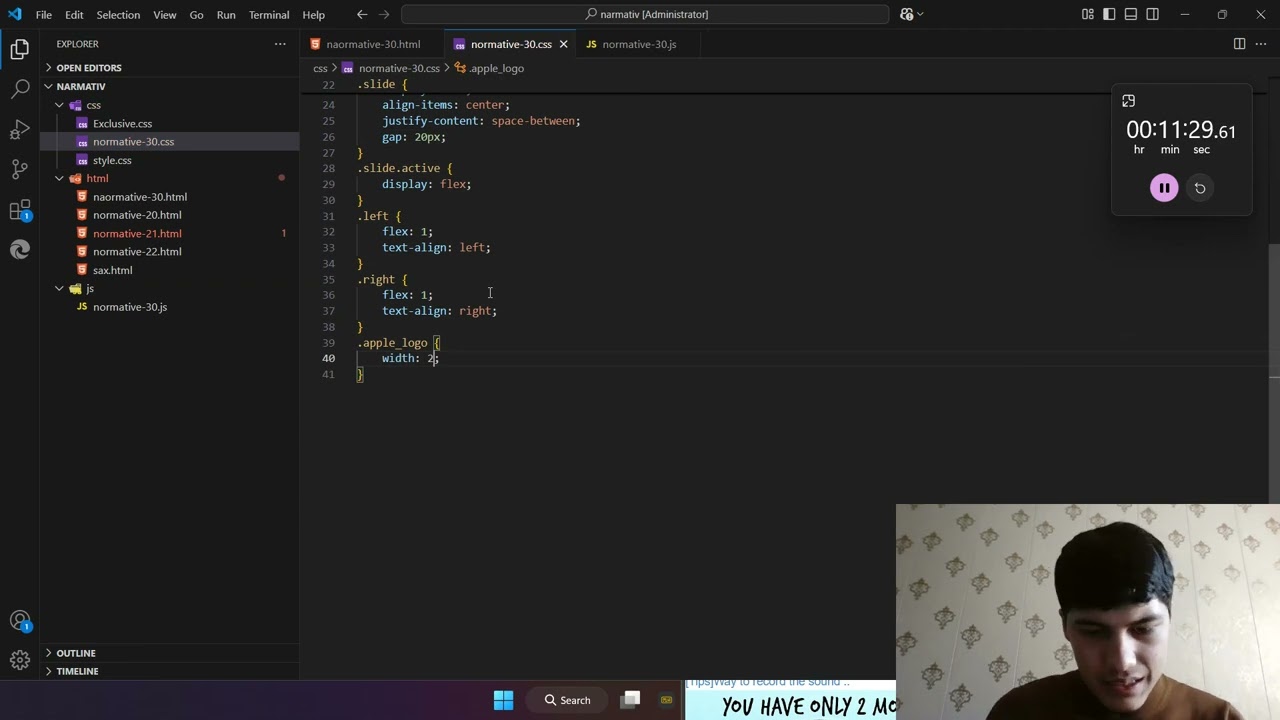This screenshot has width=1280, height=720.
Task: Toggle the bottom panel
Action: pyautogui.click(x=1131, y=14)
